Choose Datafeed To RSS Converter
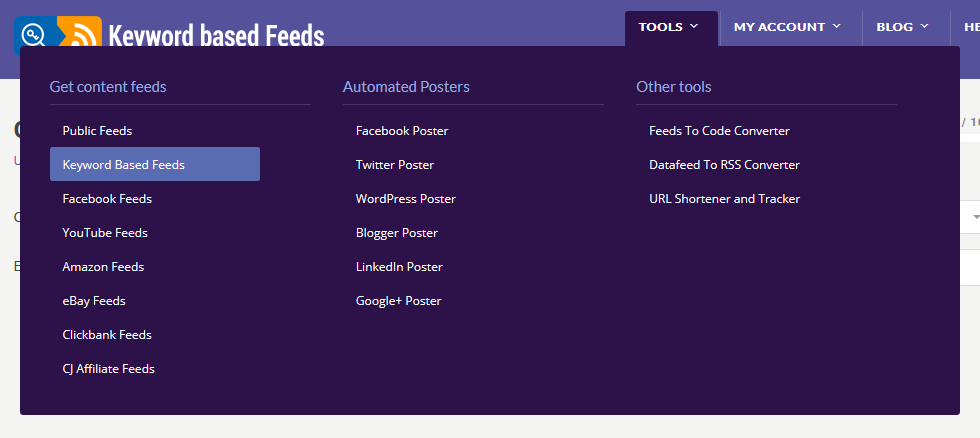 724,164
